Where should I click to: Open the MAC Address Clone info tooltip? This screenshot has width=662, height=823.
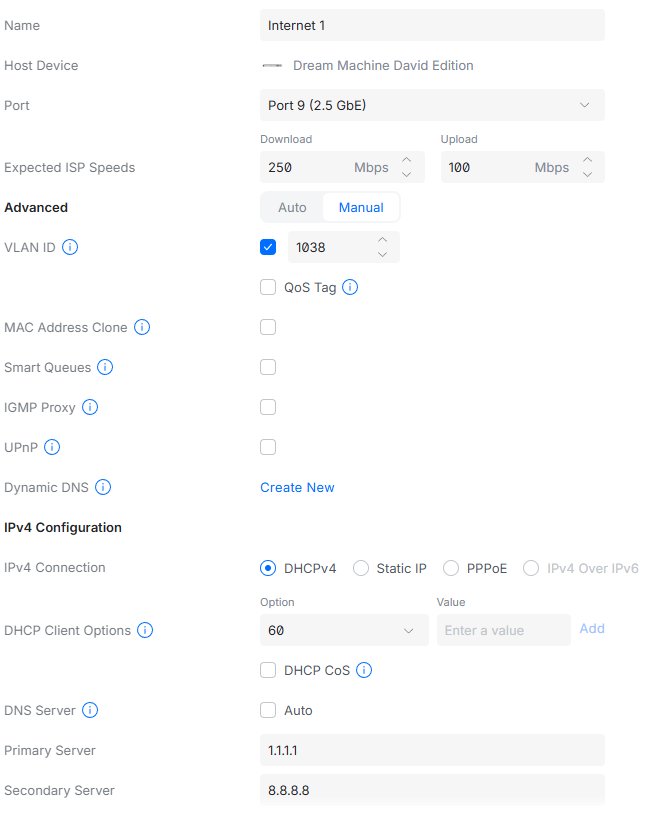point(142,327)
